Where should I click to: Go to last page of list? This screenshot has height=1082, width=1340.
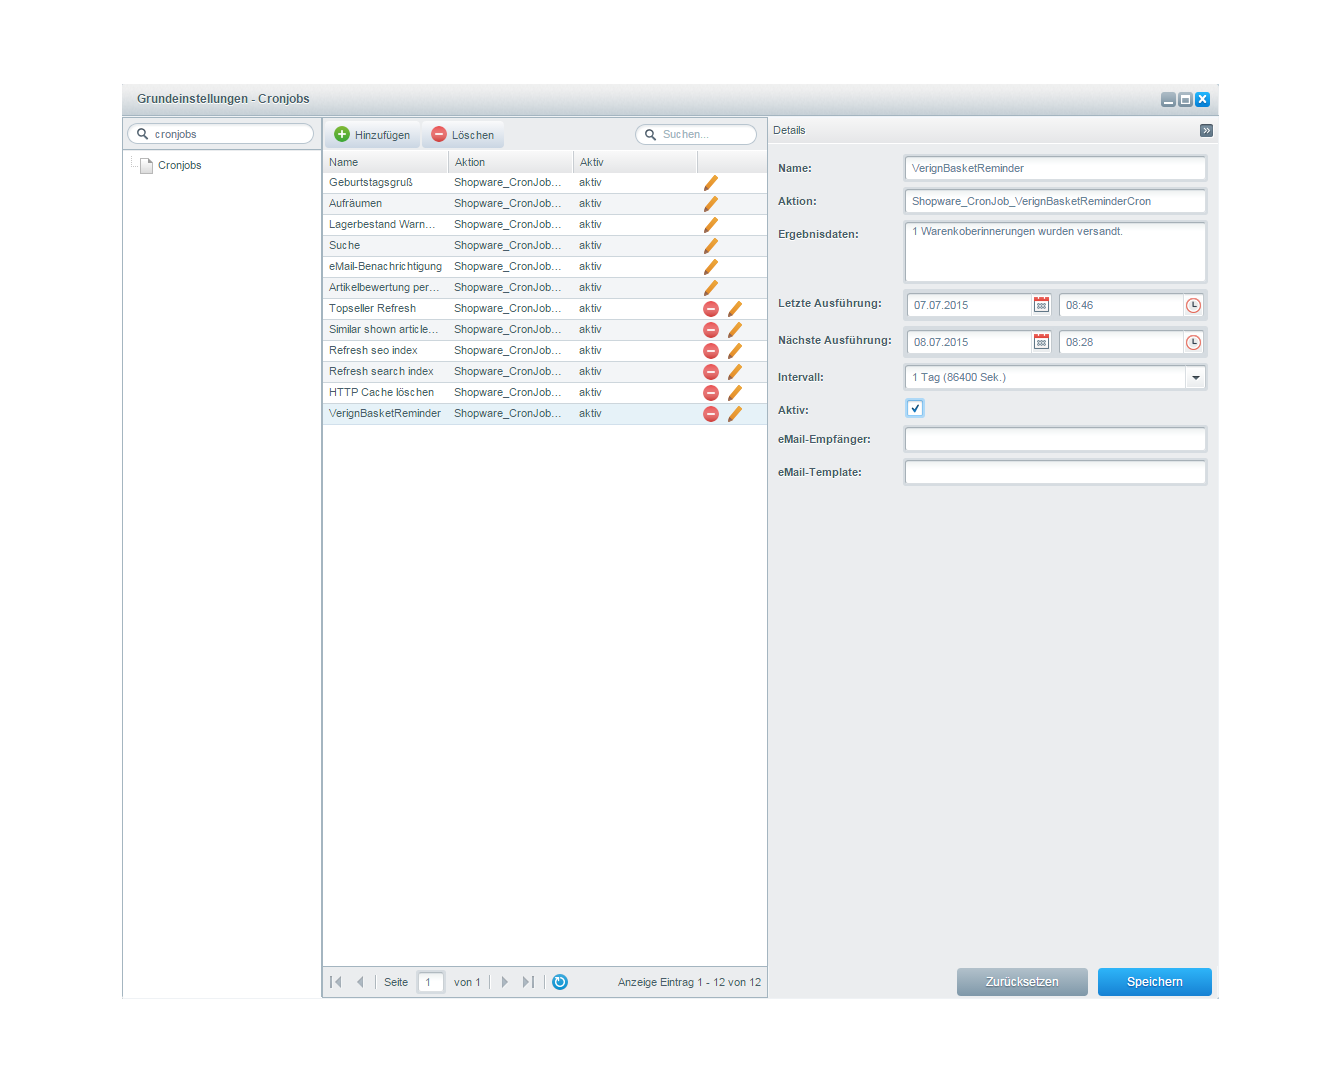(528, 982)
